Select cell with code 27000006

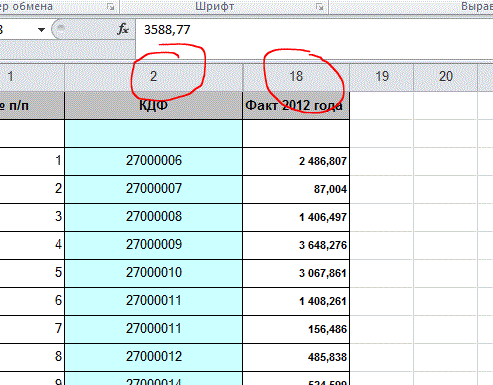click(x=153, y=161)
